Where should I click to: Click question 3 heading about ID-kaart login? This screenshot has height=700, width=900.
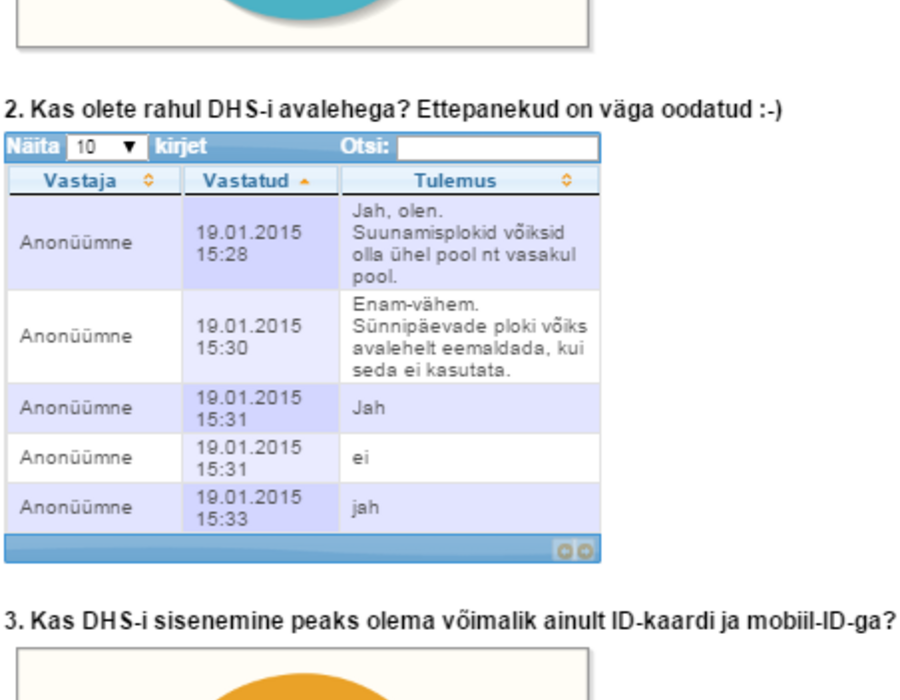pos(450,621)
